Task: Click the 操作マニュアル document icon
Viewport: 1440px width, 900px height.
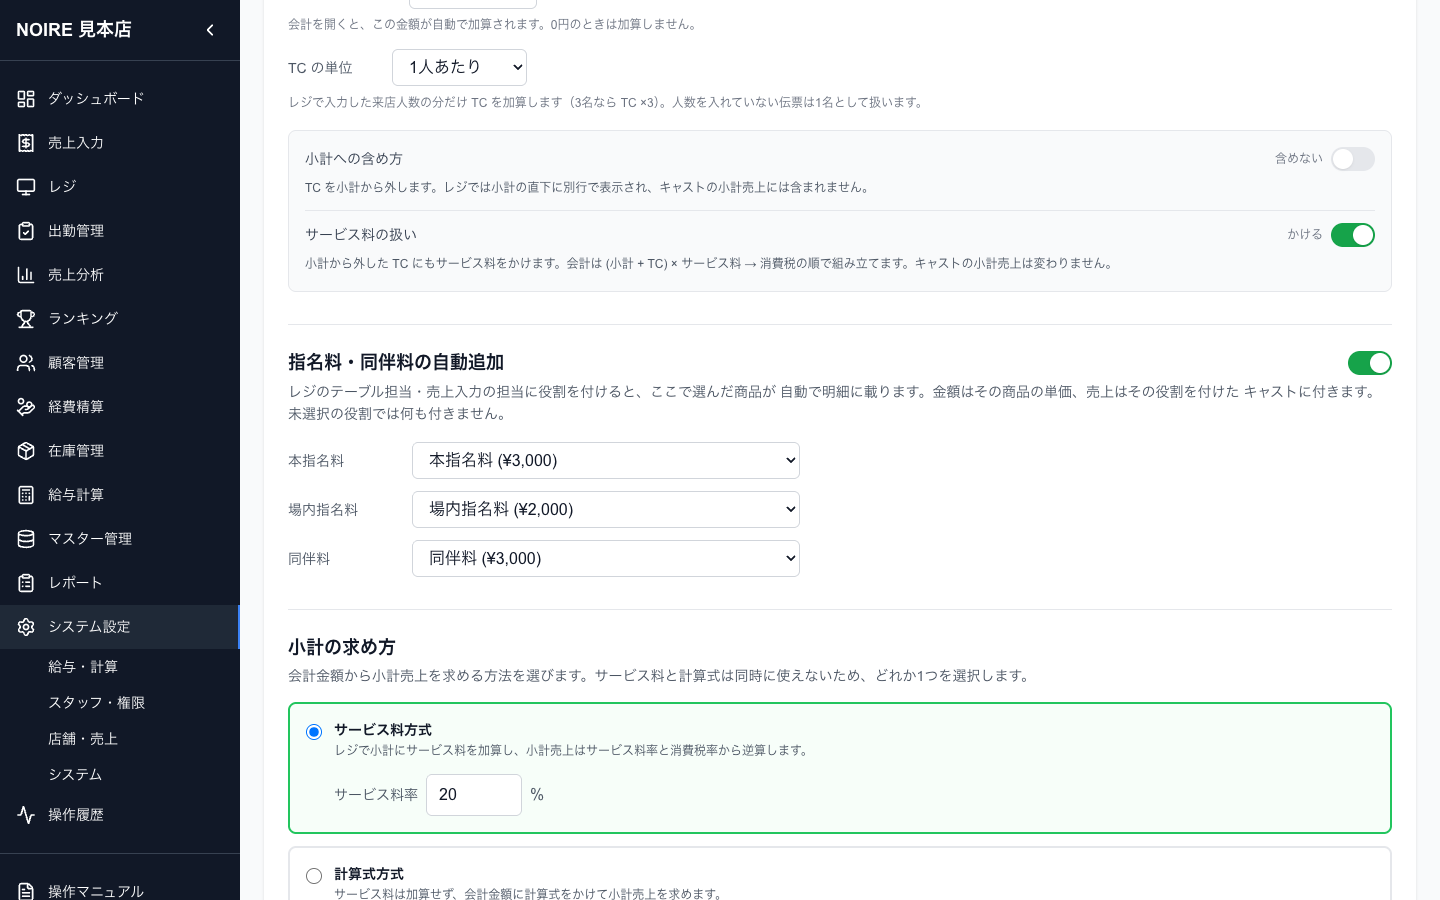Action: [26, 891]
